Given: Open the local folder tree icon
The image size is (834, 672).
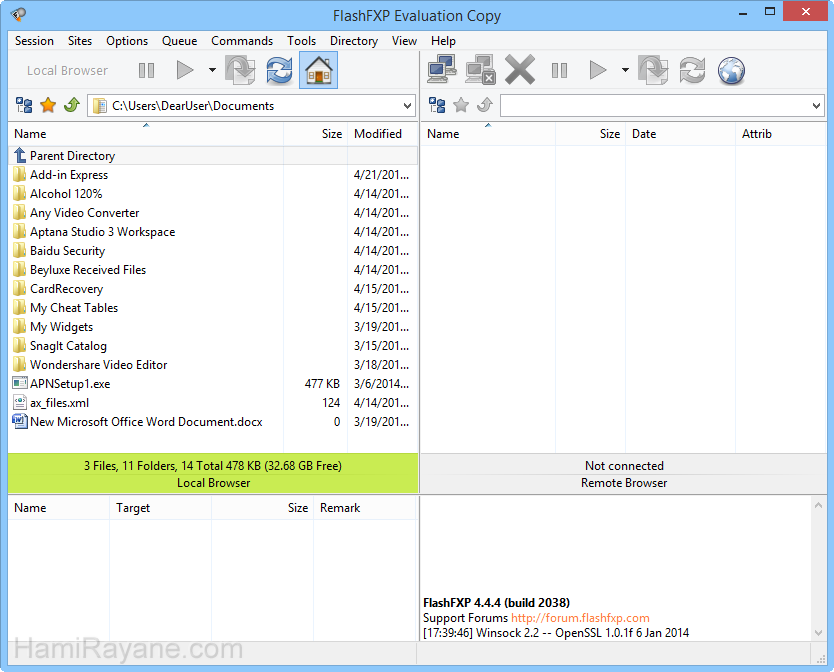Looking at the screenshot, I should pos(24,105).
